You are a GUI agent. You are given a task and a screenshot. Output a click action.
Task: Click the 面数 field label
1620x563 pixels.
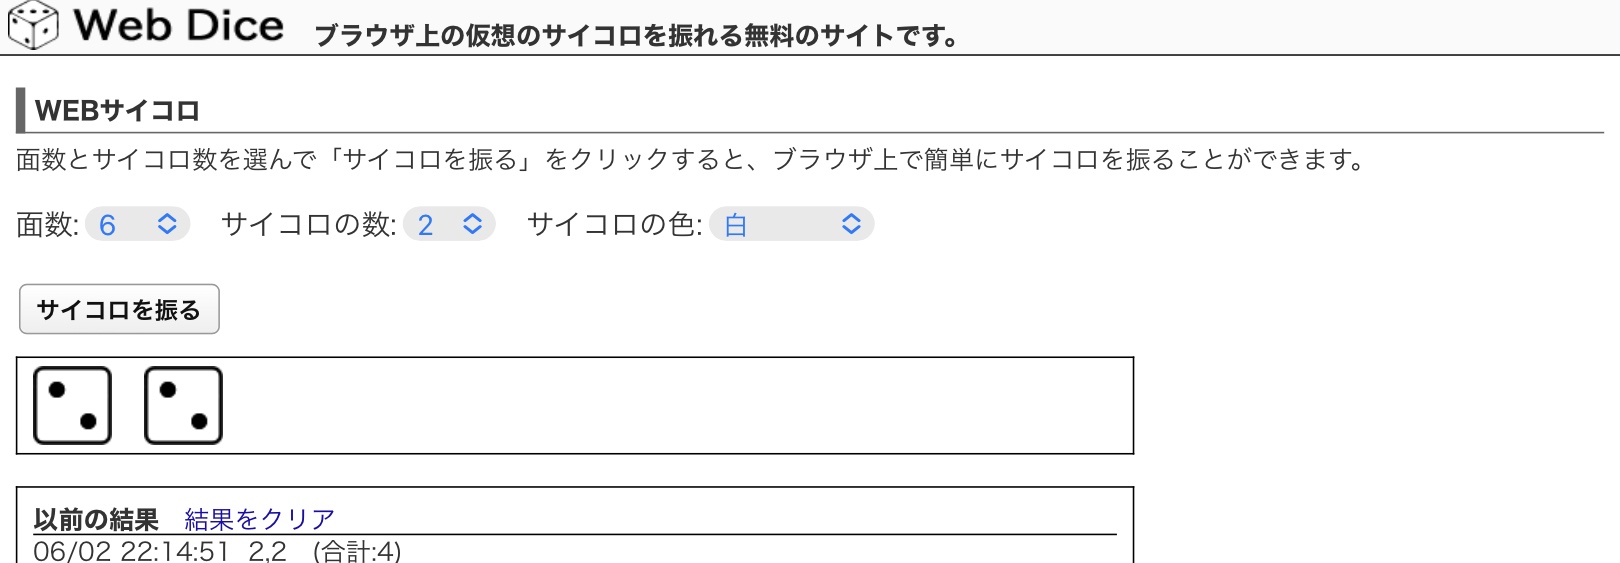(47, 225)
